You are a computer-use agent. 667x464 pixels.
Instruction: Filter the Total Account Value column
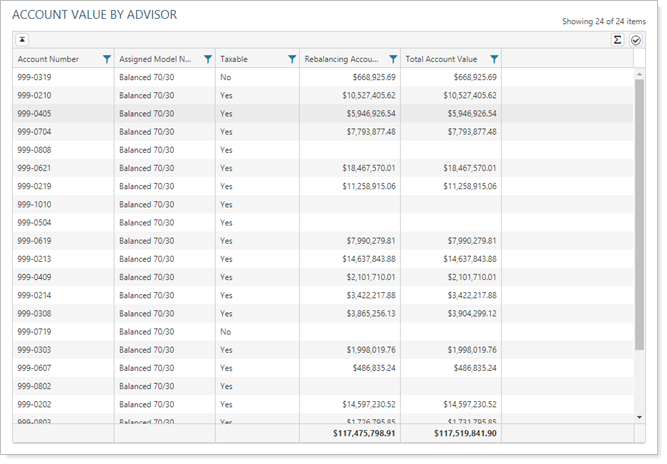493,59
